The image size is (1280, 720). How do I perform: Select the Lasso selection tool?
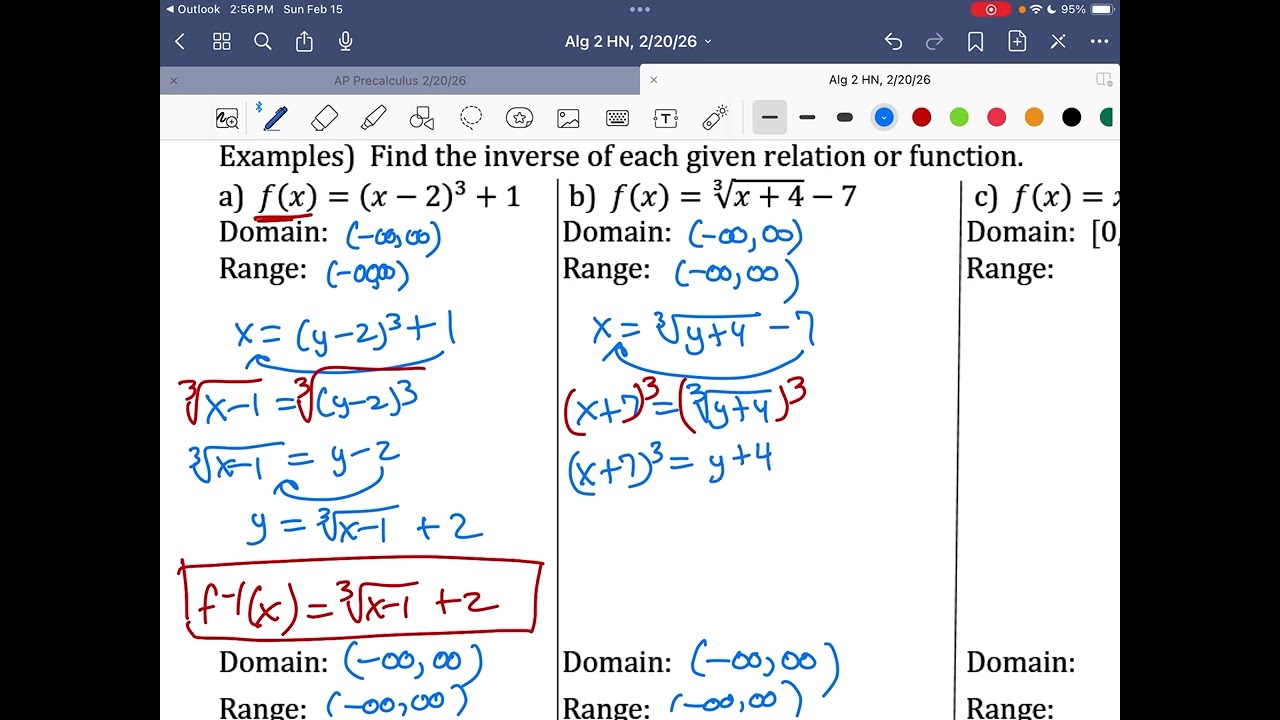pos(471,118)
